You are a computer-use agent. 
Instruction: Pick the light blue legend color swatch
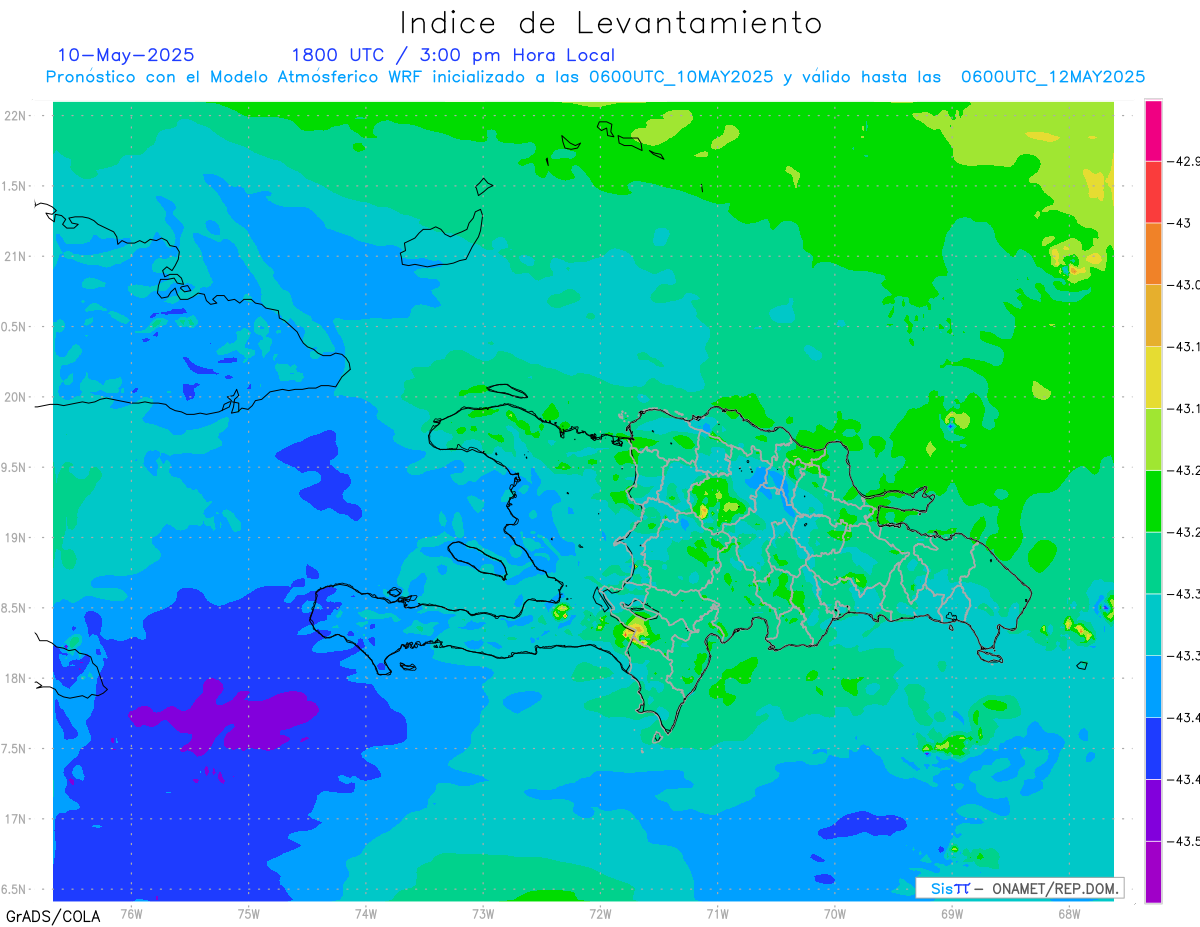point(1153,686)
